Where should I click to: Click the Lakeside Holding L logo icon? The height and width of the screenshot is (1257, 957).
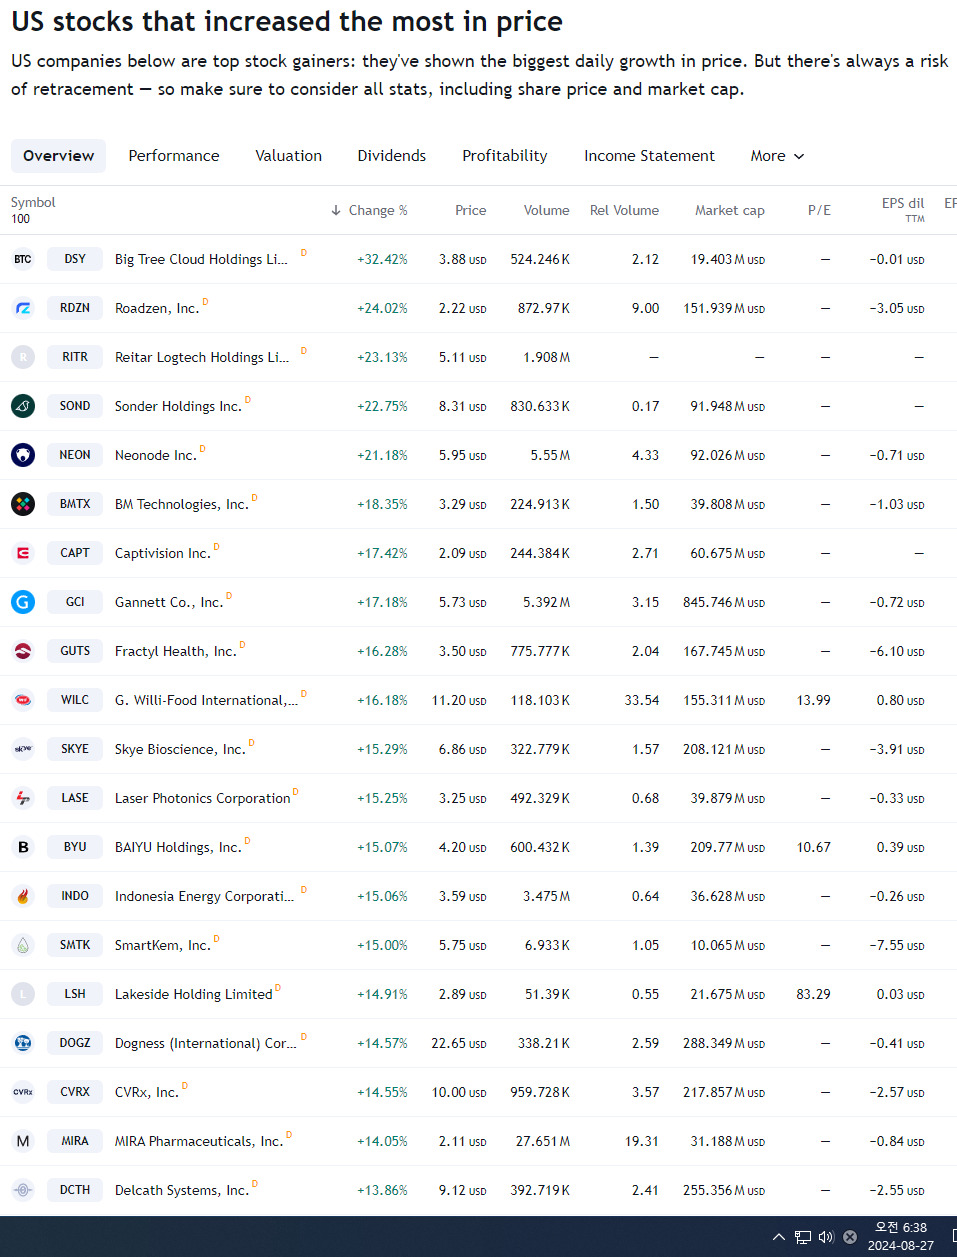(x=23, y=994)
